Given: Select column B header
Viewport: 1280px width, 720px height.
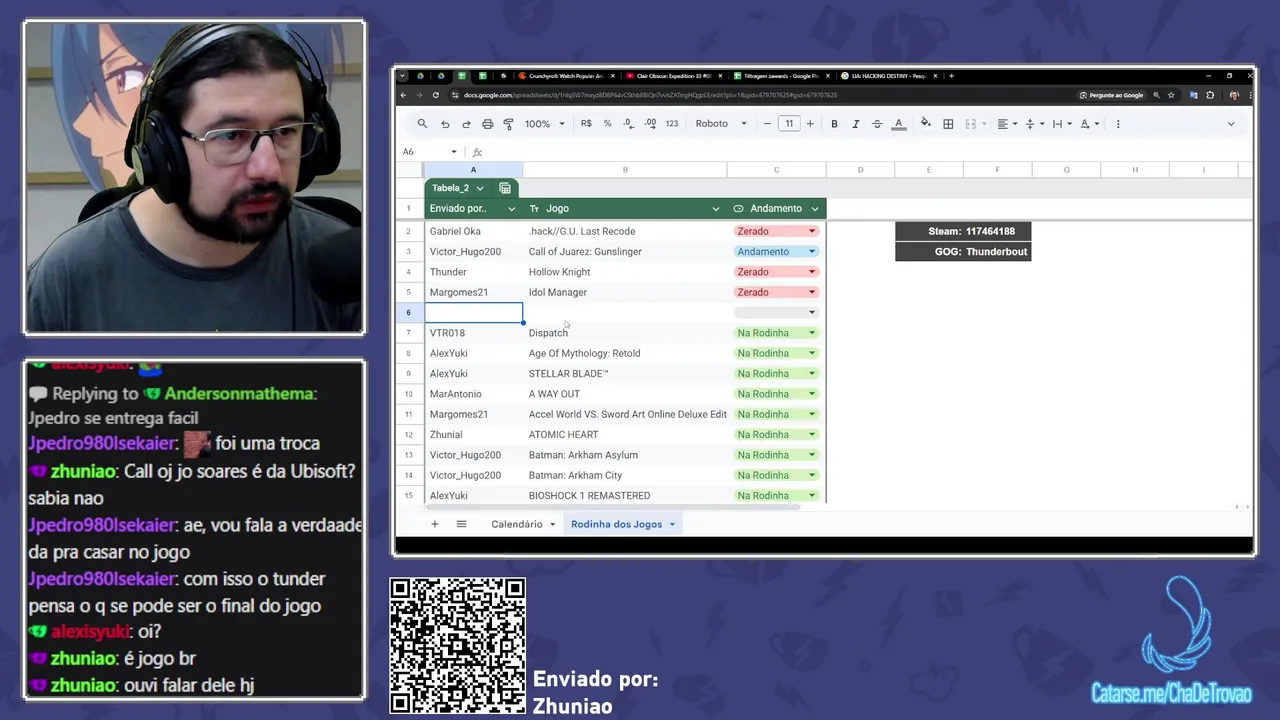Looking at the screenshot, I should pos(625,170).
